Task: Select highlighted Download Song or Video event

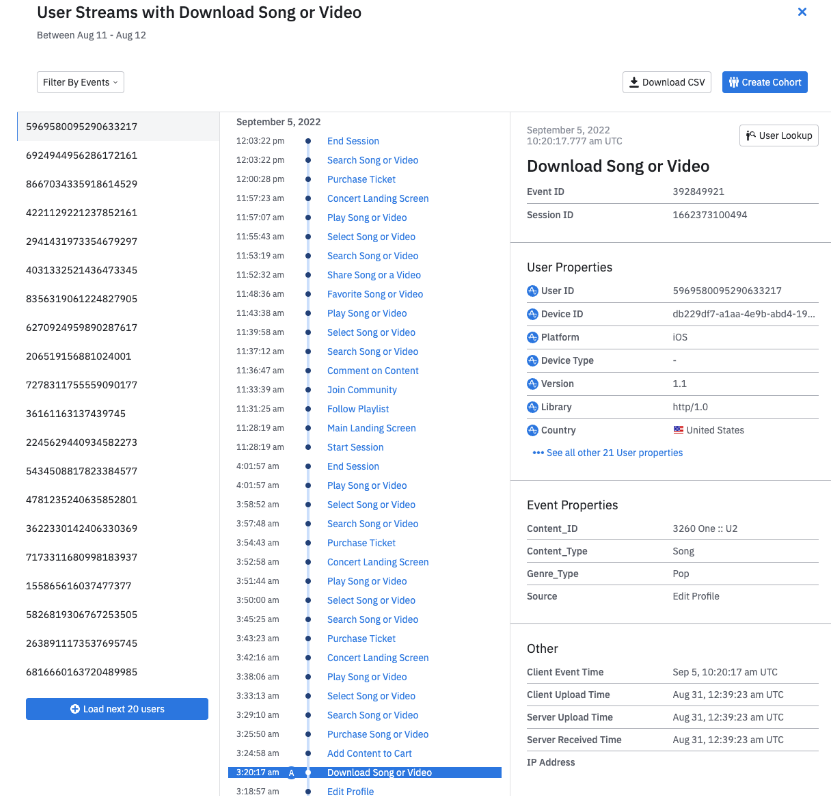Action: 365,772
